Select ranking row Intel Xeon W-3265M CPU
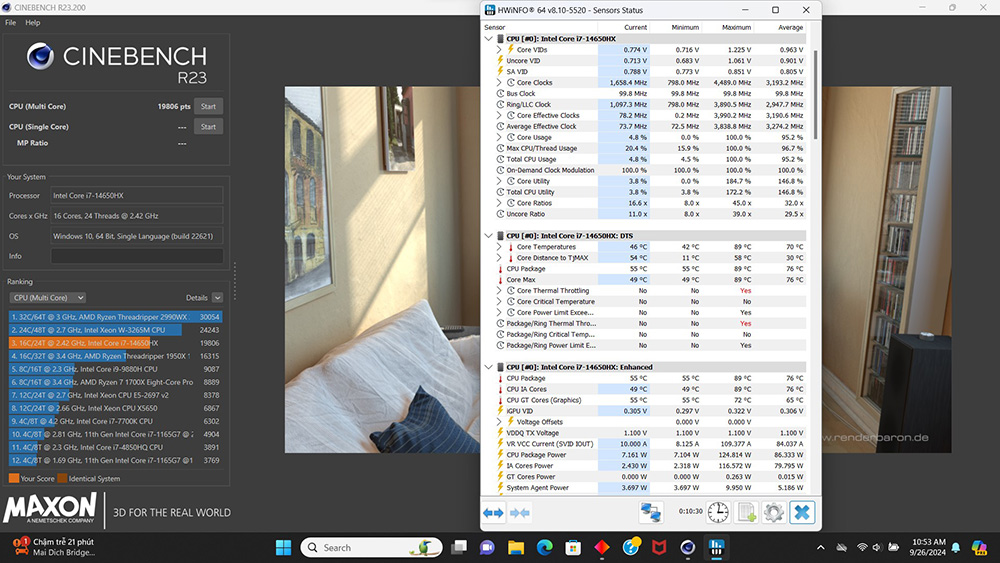This screenshot has height=563, width=1000. pos(115,330)
